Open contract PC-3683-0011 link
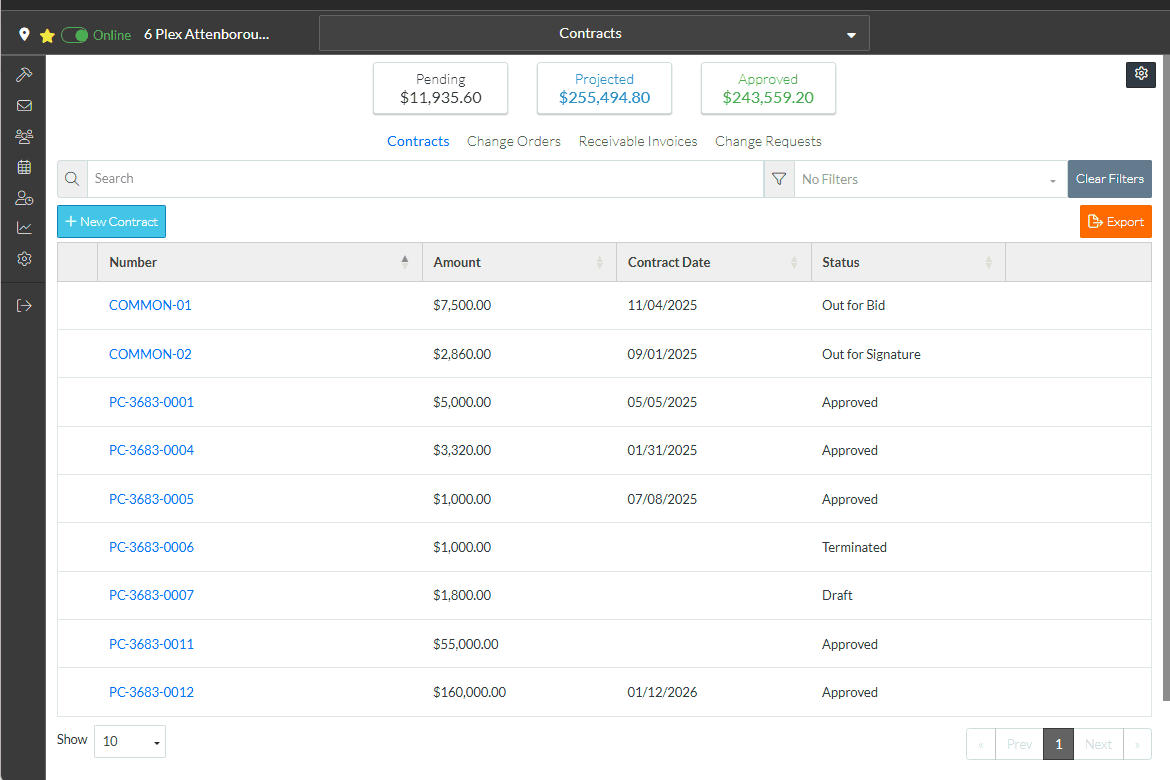 tap(151, 644)
